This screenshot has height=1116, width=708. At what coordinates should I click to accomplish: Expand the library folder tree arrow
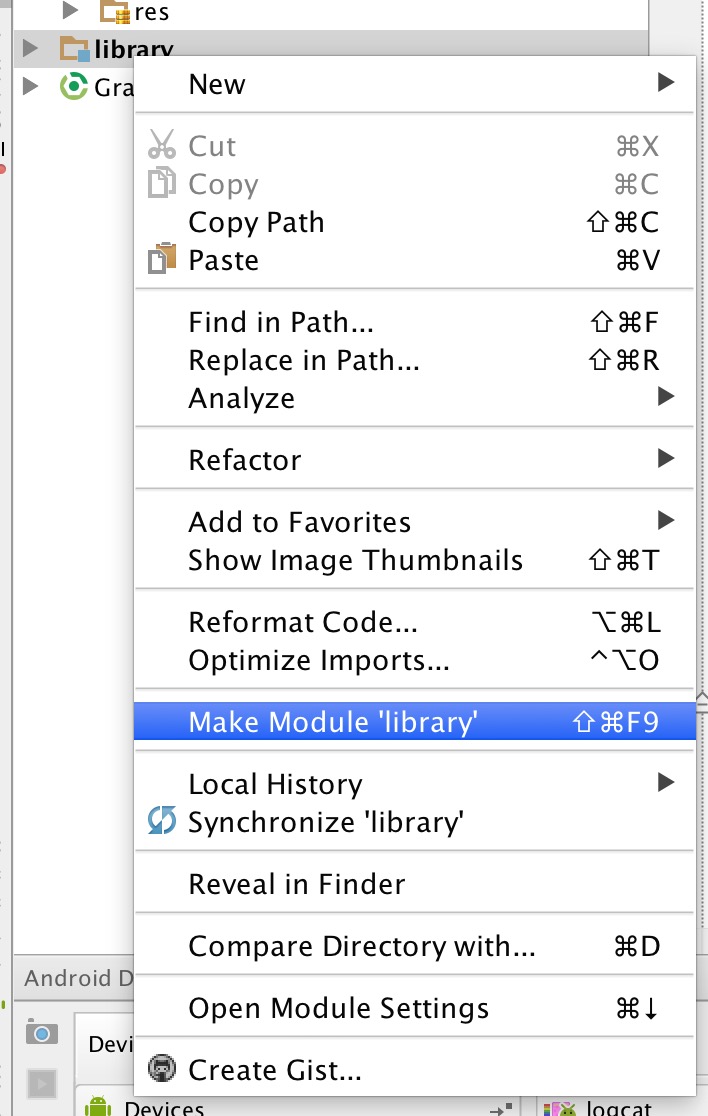(30, 48)
